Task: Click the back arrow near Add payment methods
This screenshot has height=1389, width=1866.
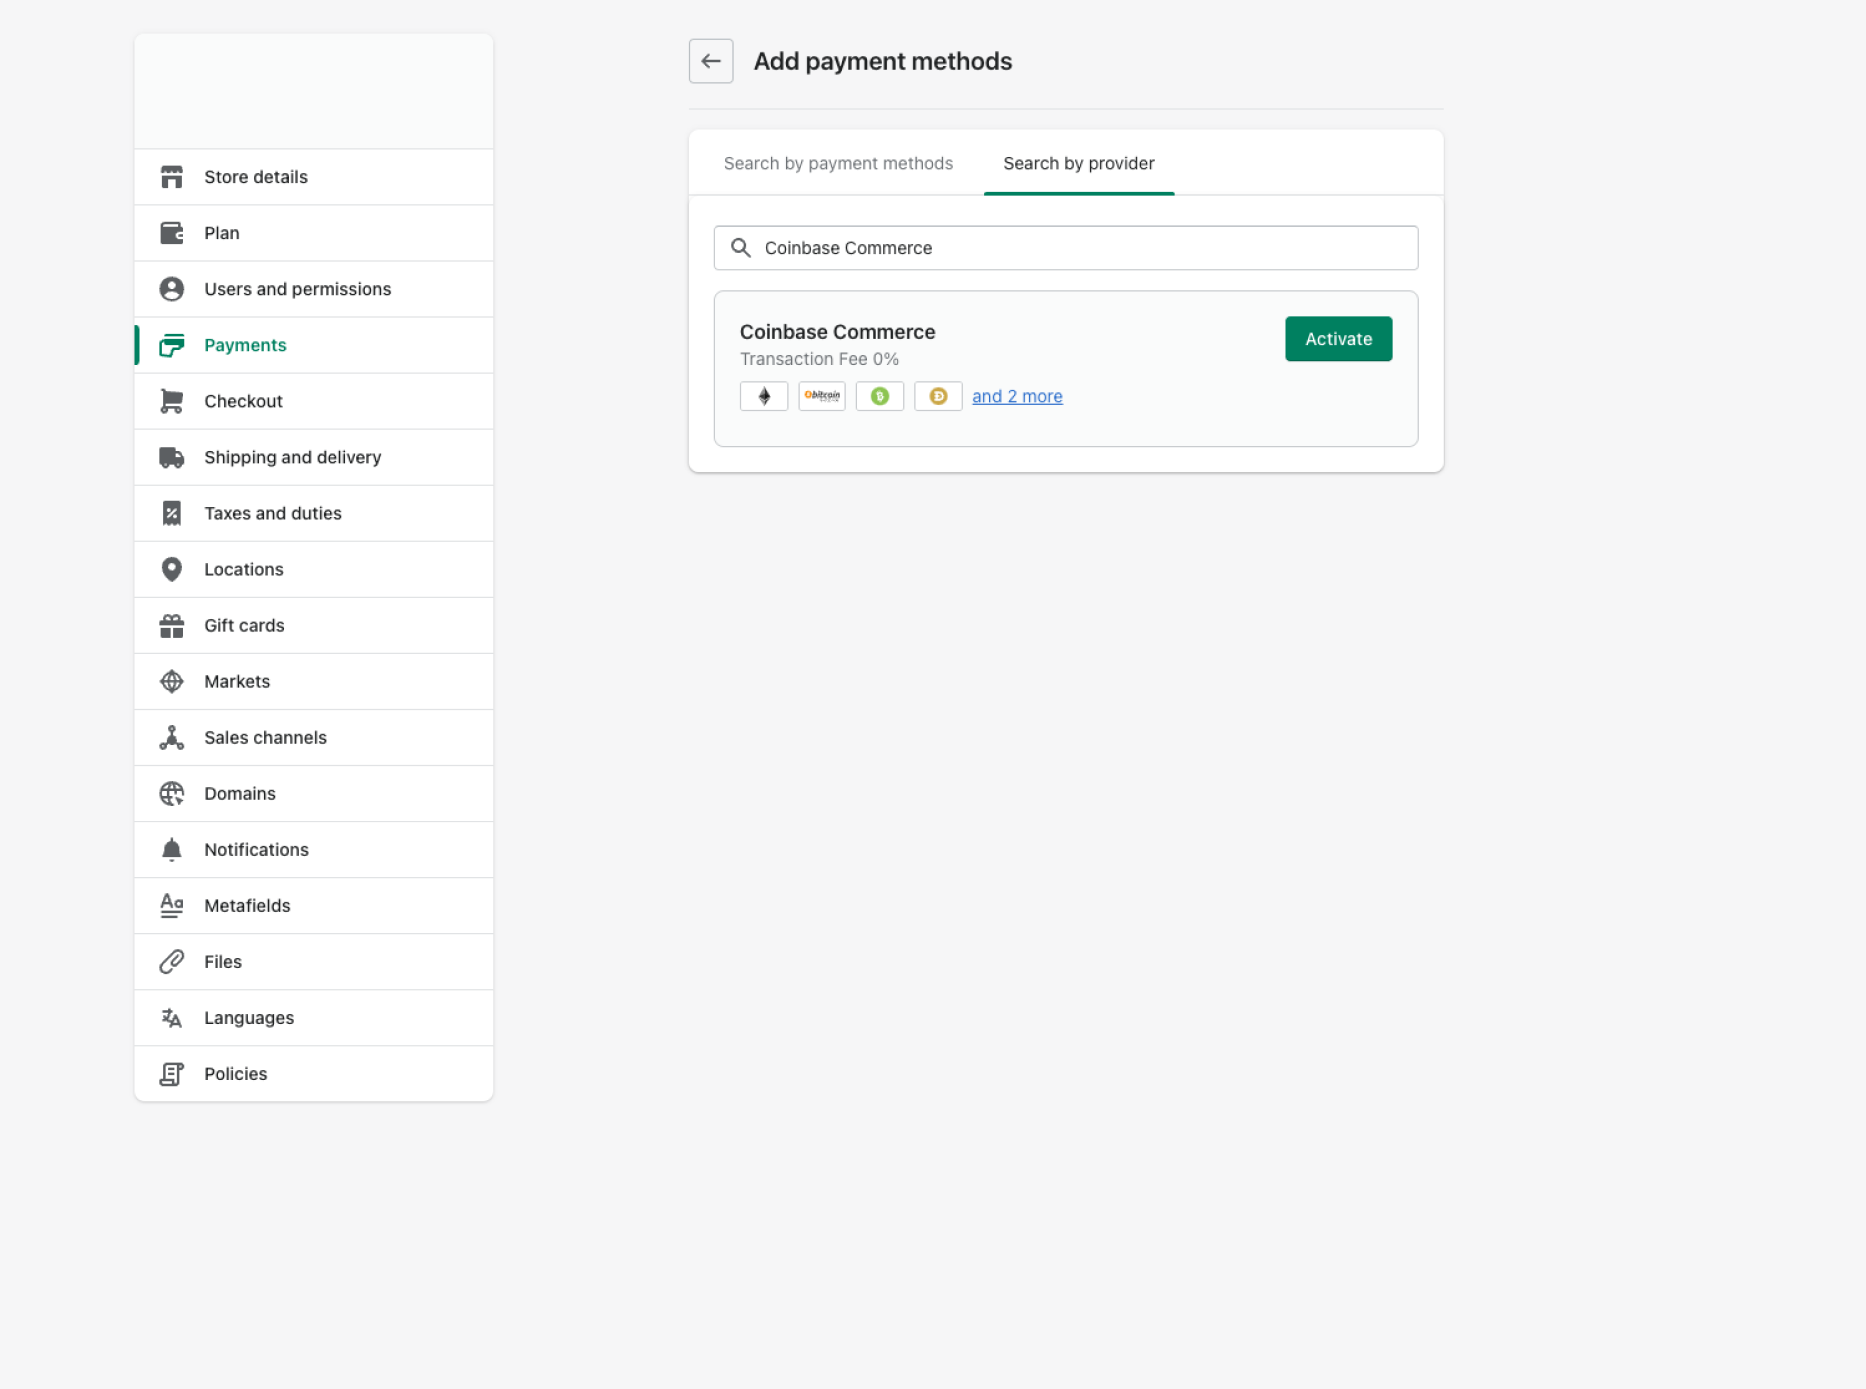Action: (x=711, y=61)
